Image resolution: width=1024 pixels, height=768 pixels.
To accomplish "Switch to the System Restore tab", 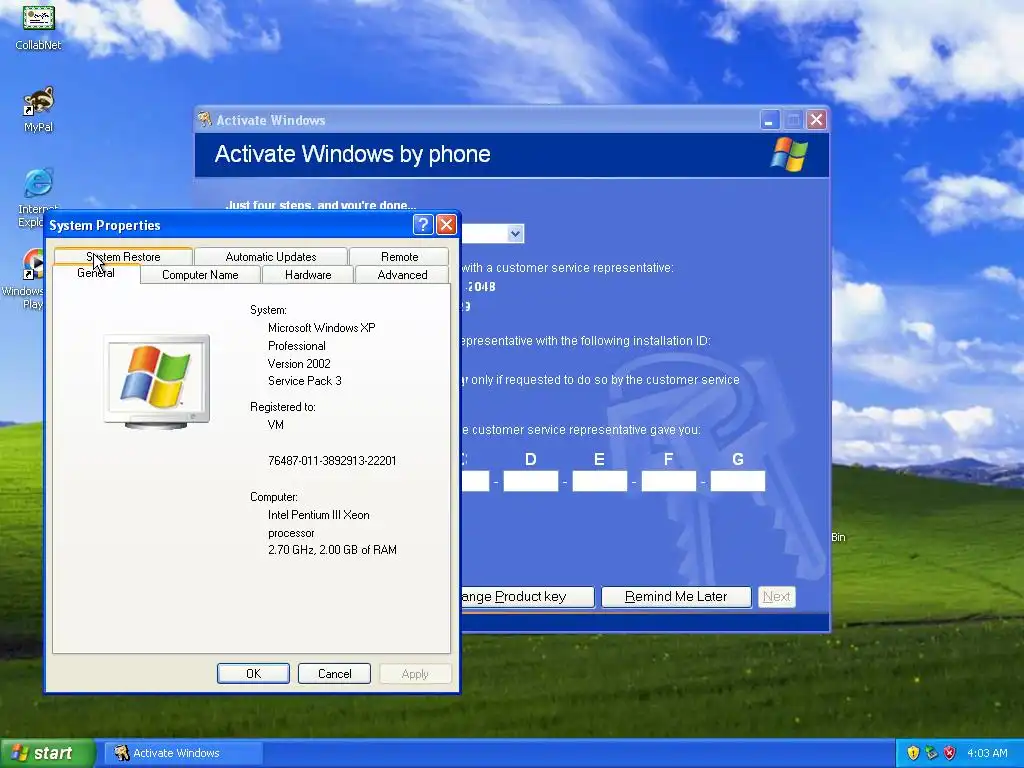I will 123,256.
